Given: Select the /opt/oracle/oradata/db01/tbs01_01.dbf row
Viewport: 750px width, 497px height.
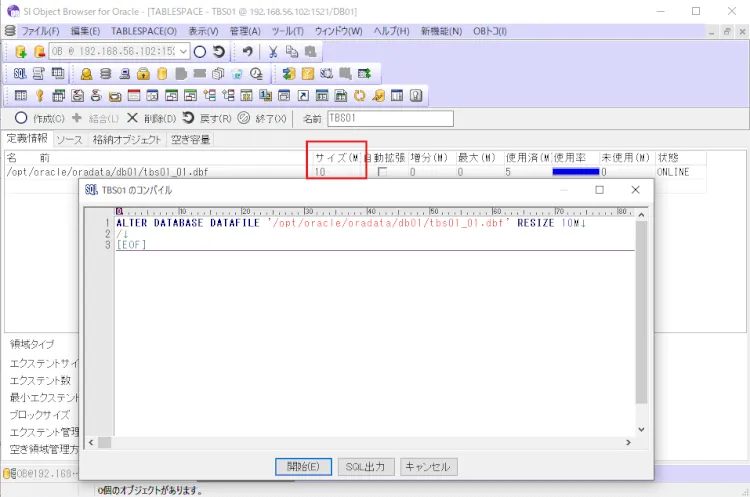Looking at the screenshot, I should [355, 172].
